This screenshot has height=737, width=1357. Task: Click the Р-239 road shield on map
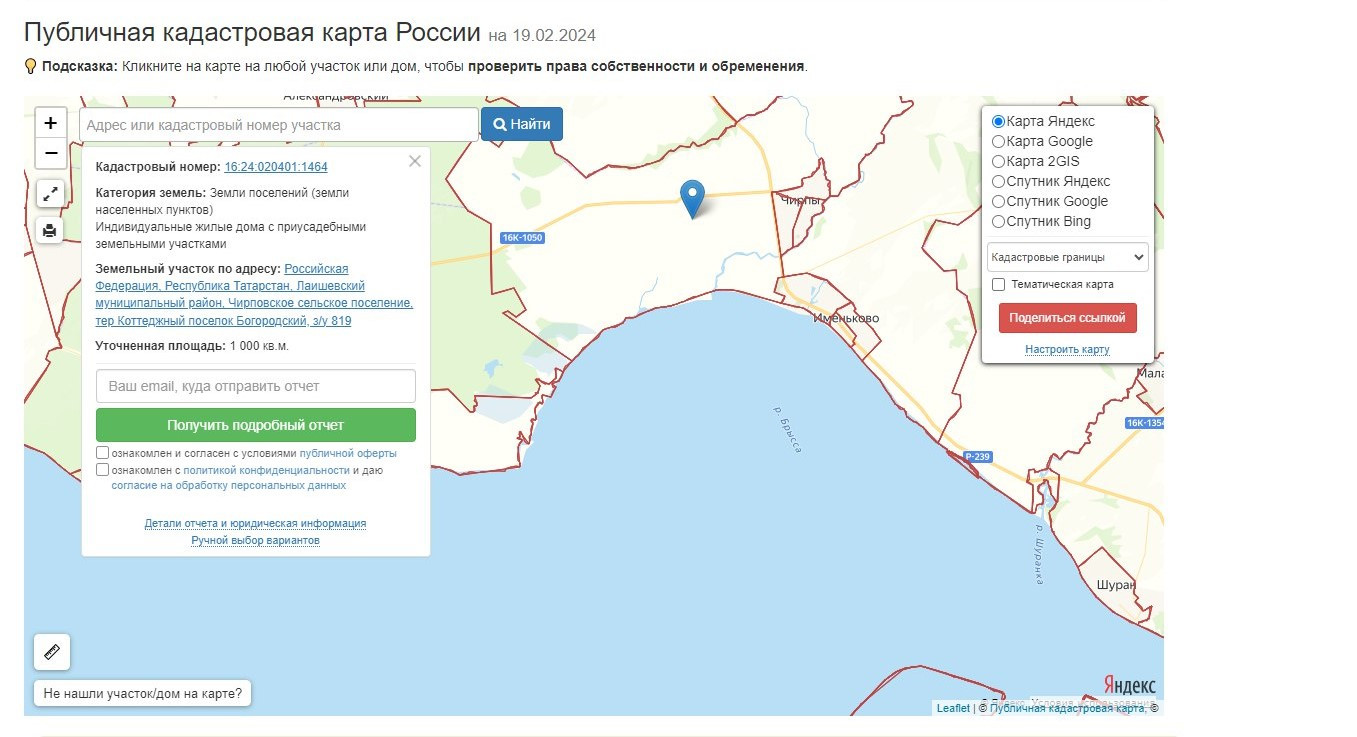pos(978,457)
